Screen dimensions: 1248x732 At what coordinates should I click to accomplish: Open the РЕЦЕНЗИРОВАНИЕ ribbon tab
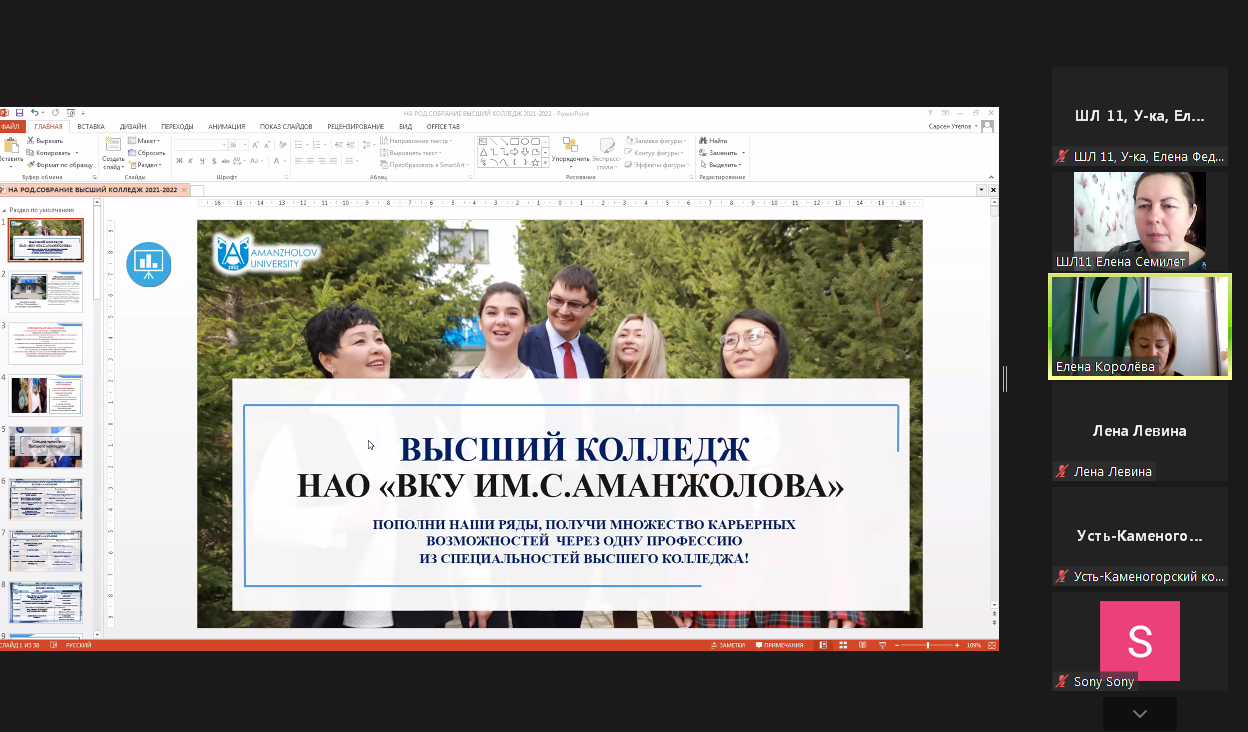coord(355,127)
